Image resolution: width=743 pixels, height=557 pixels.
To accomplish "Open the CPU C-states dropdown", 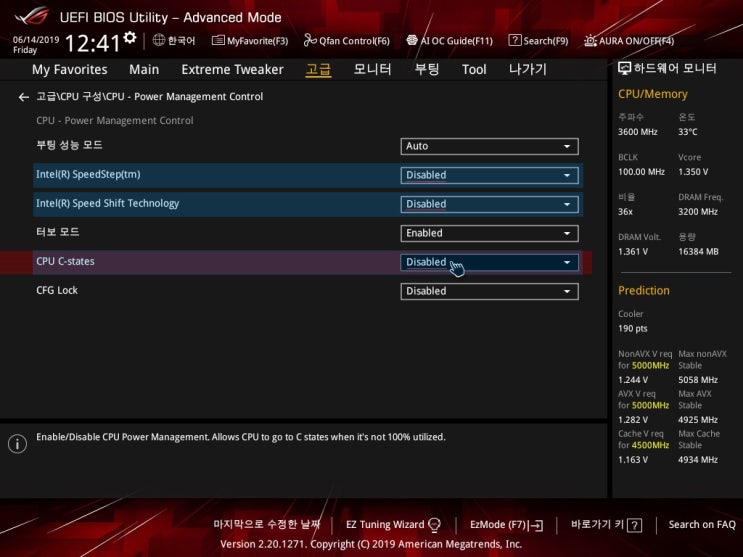I will [489, 262].
